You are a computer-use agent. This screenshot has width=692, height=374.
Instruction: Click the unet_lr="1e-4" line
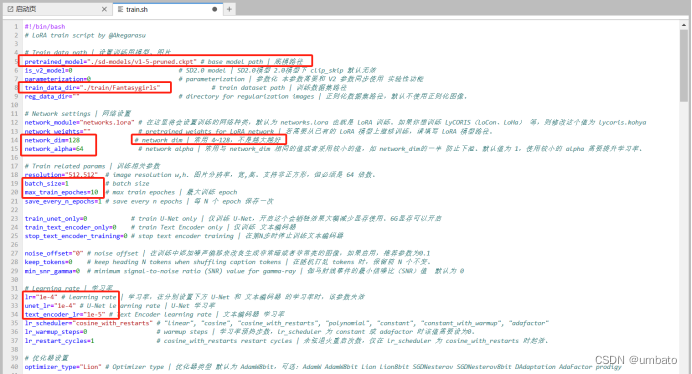click(50, 306)
